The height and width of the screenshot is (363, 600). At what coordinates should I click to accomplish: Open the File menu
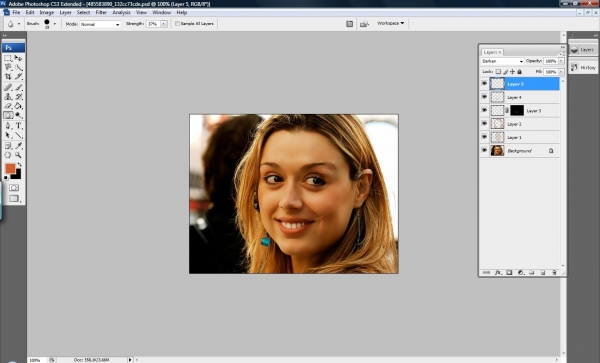(x=16, y=12)
